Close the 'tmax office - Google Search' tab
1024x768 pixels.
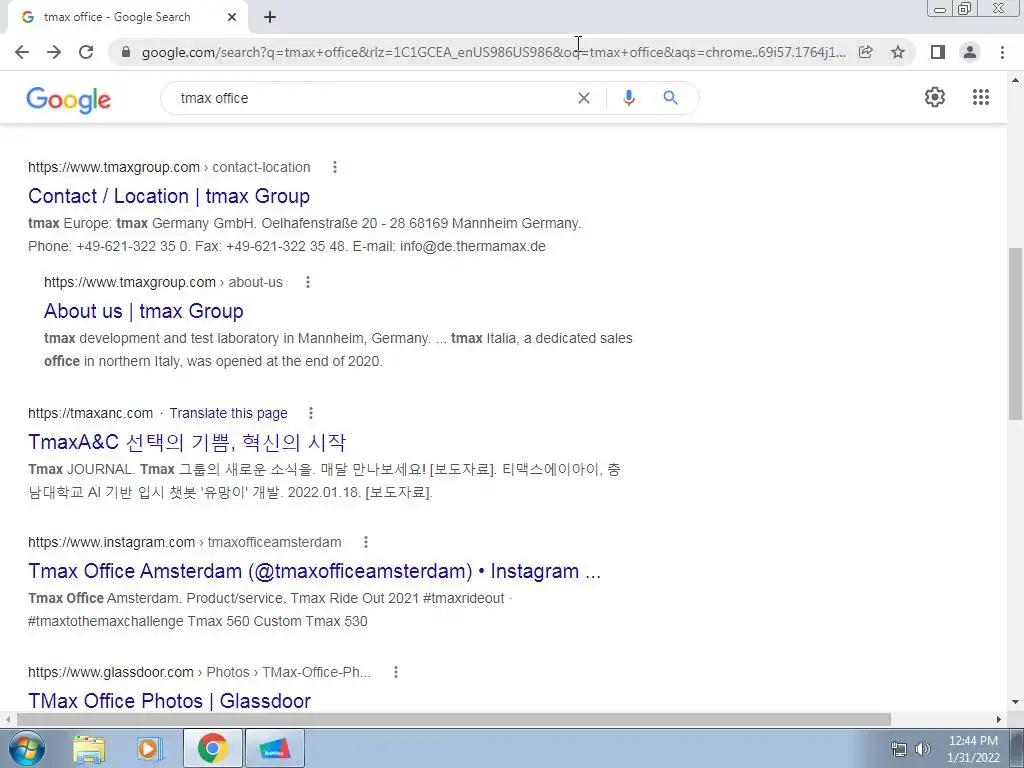(x=232, y=18)
